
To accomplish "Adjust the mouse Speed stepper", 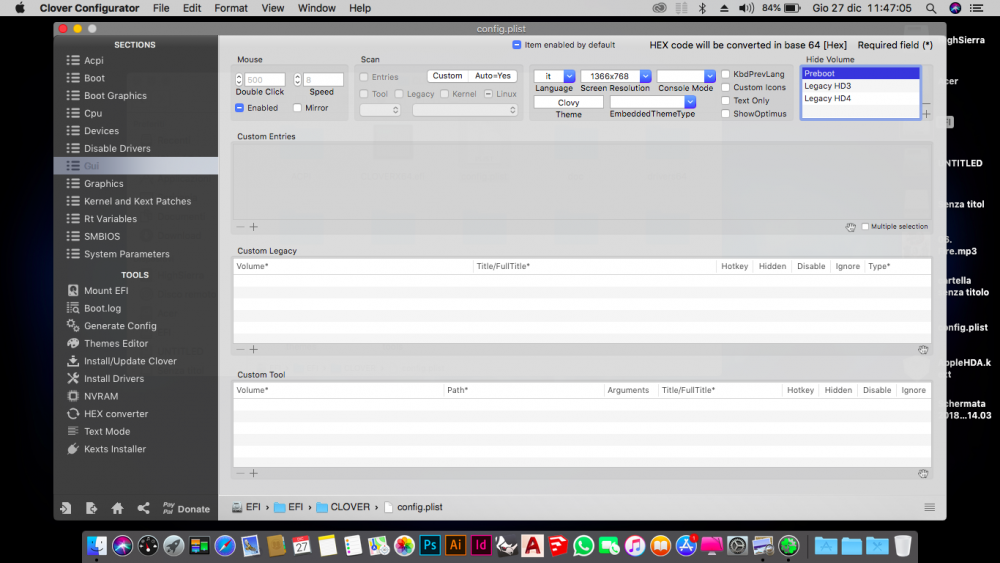I will 297,80.
